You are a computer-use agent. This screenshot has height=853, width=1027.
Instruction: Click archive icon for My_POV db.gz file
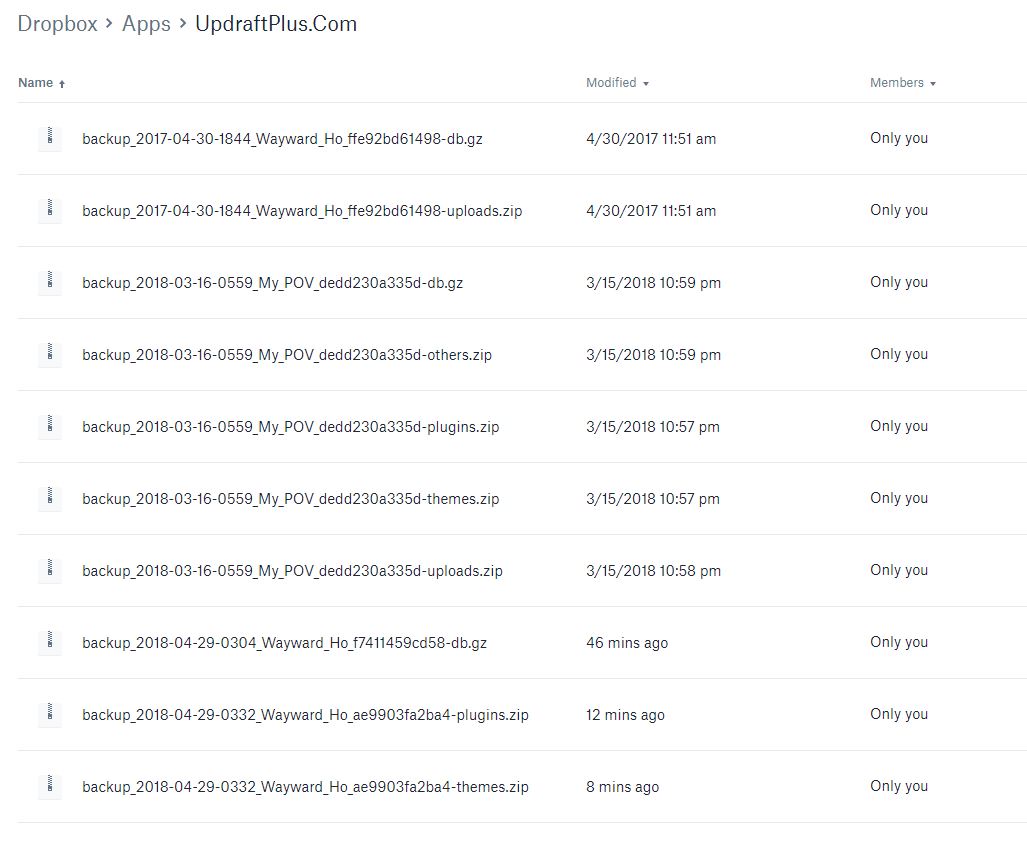click(x=50, y=282)
